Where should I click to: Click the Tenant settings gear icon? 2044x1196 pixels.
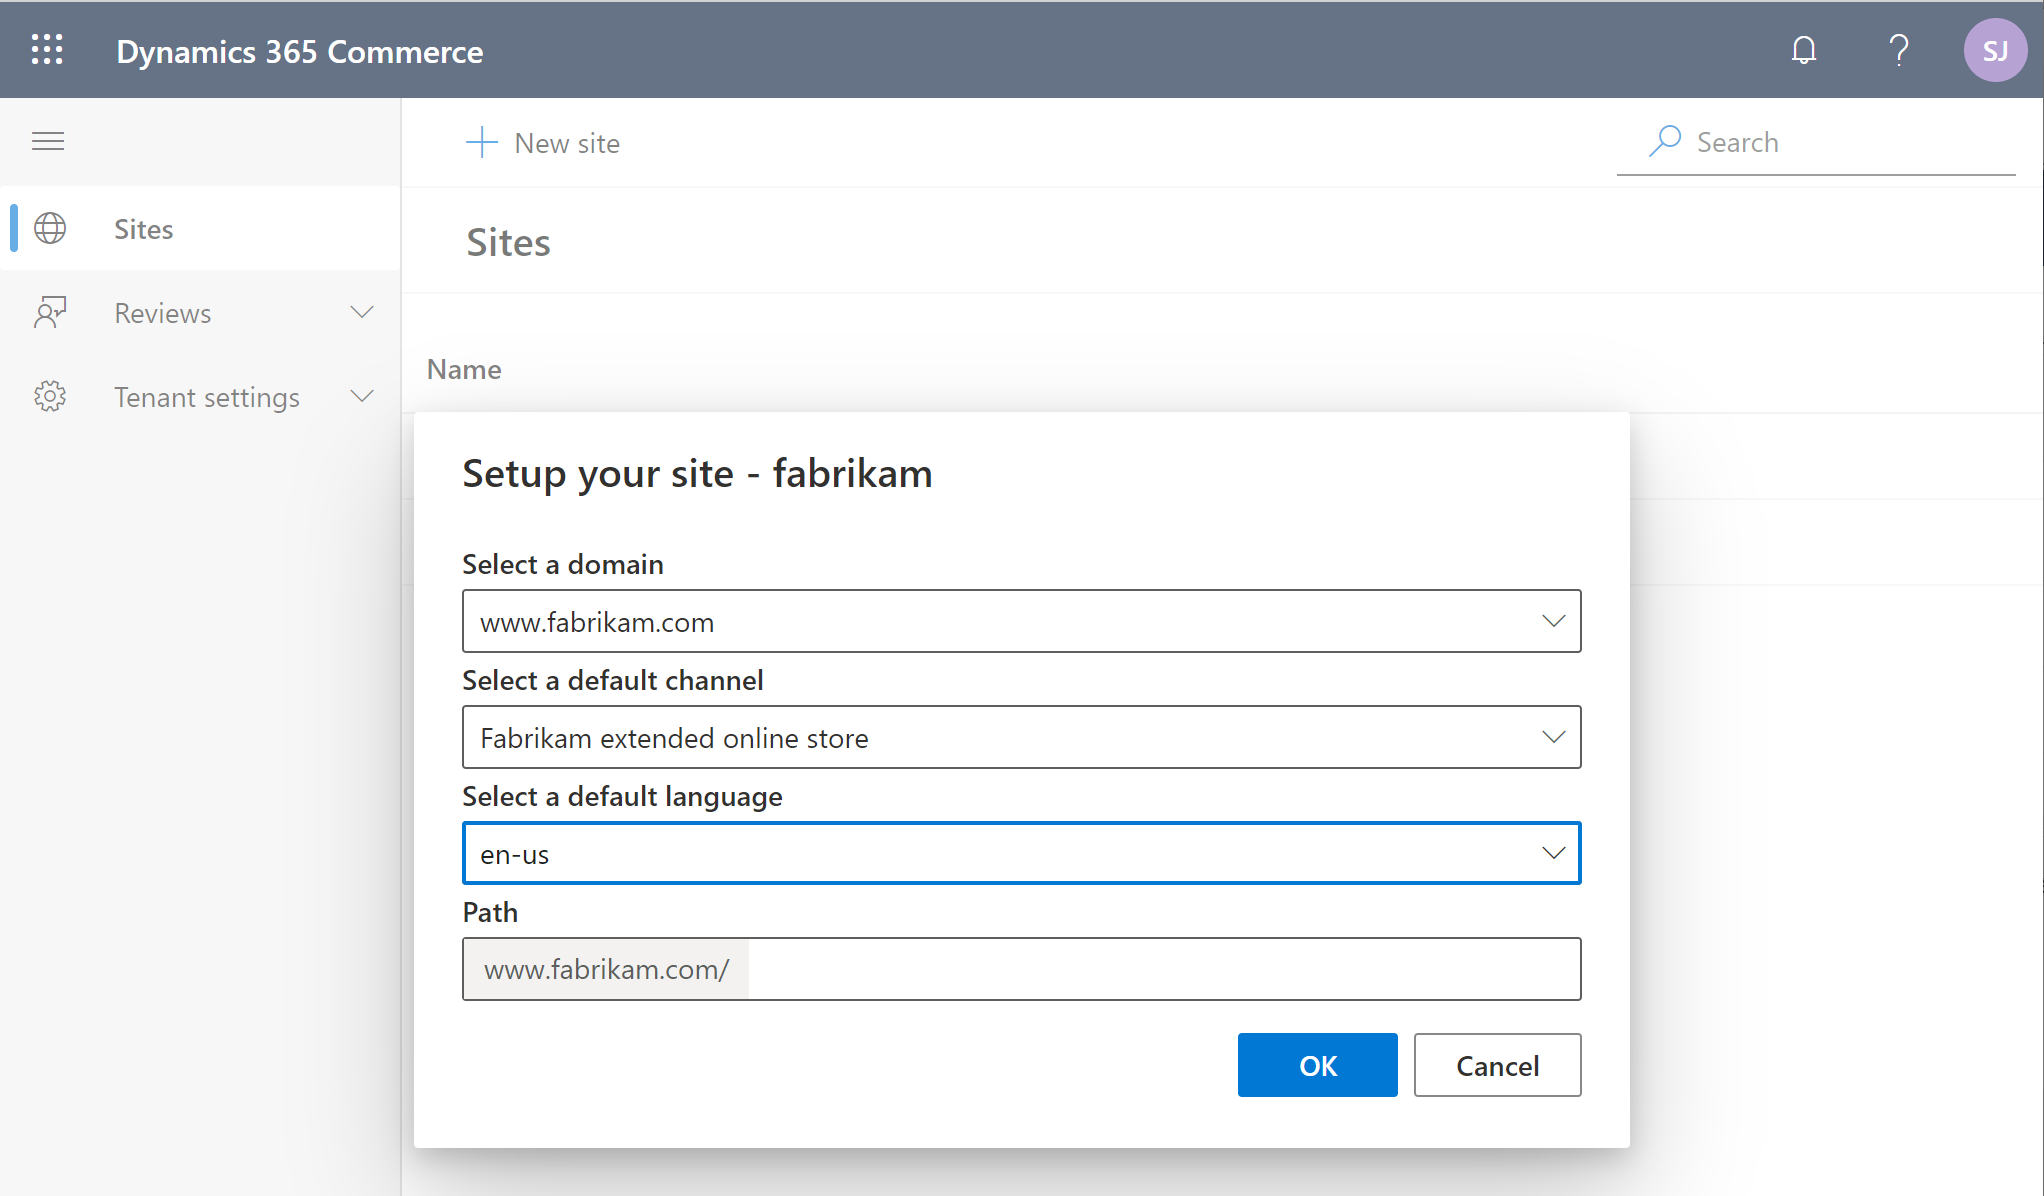[51, 397]
